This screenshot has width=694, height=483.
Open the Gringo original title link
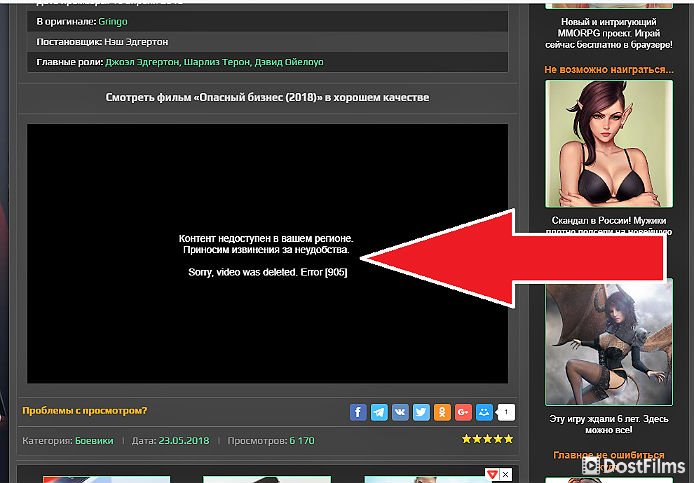point(113,21)
